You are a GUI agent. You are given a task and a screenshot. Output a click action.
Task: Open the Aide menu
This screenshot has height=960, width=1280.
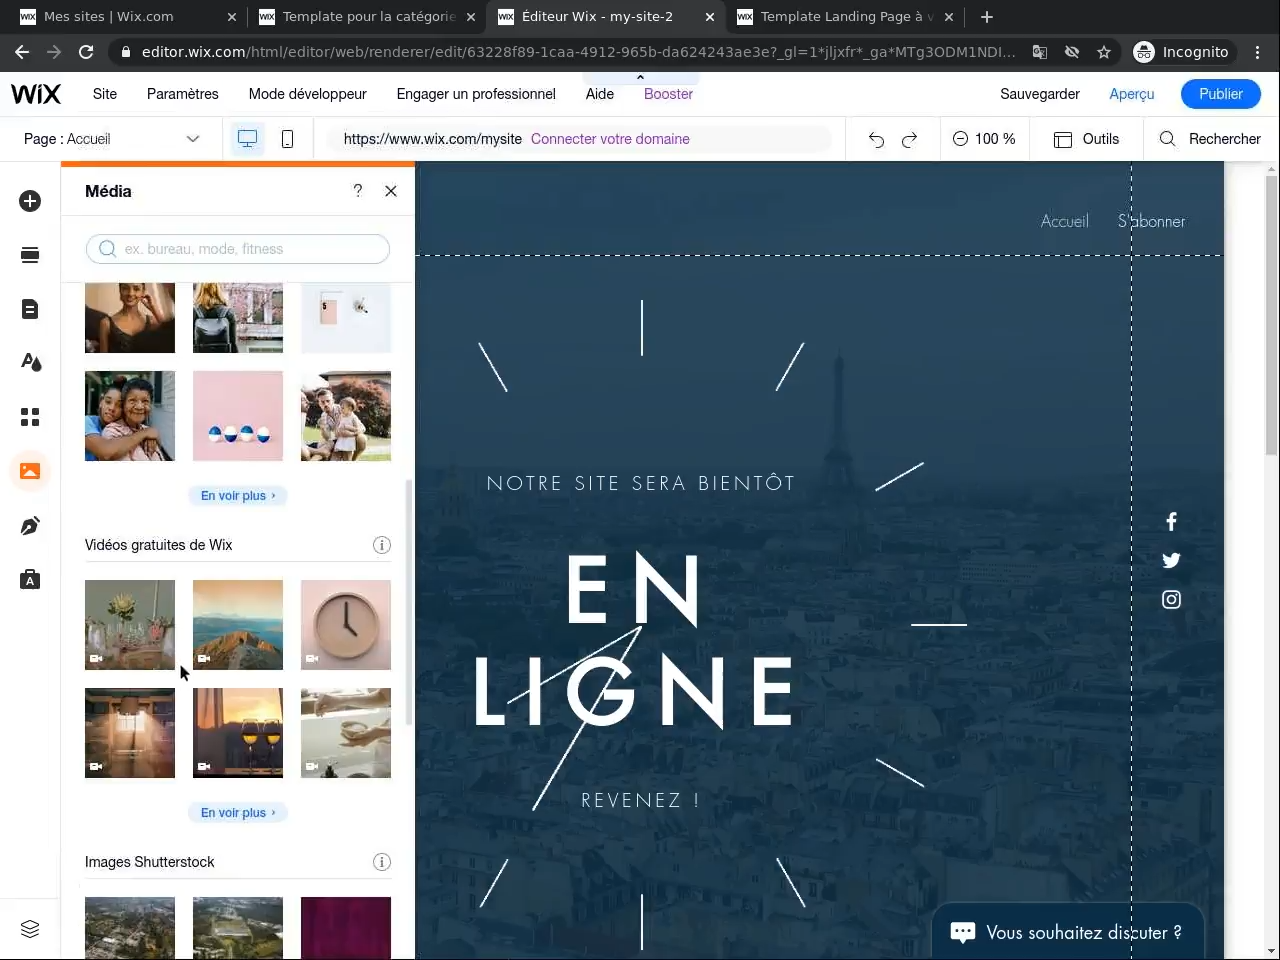[600, 94]
